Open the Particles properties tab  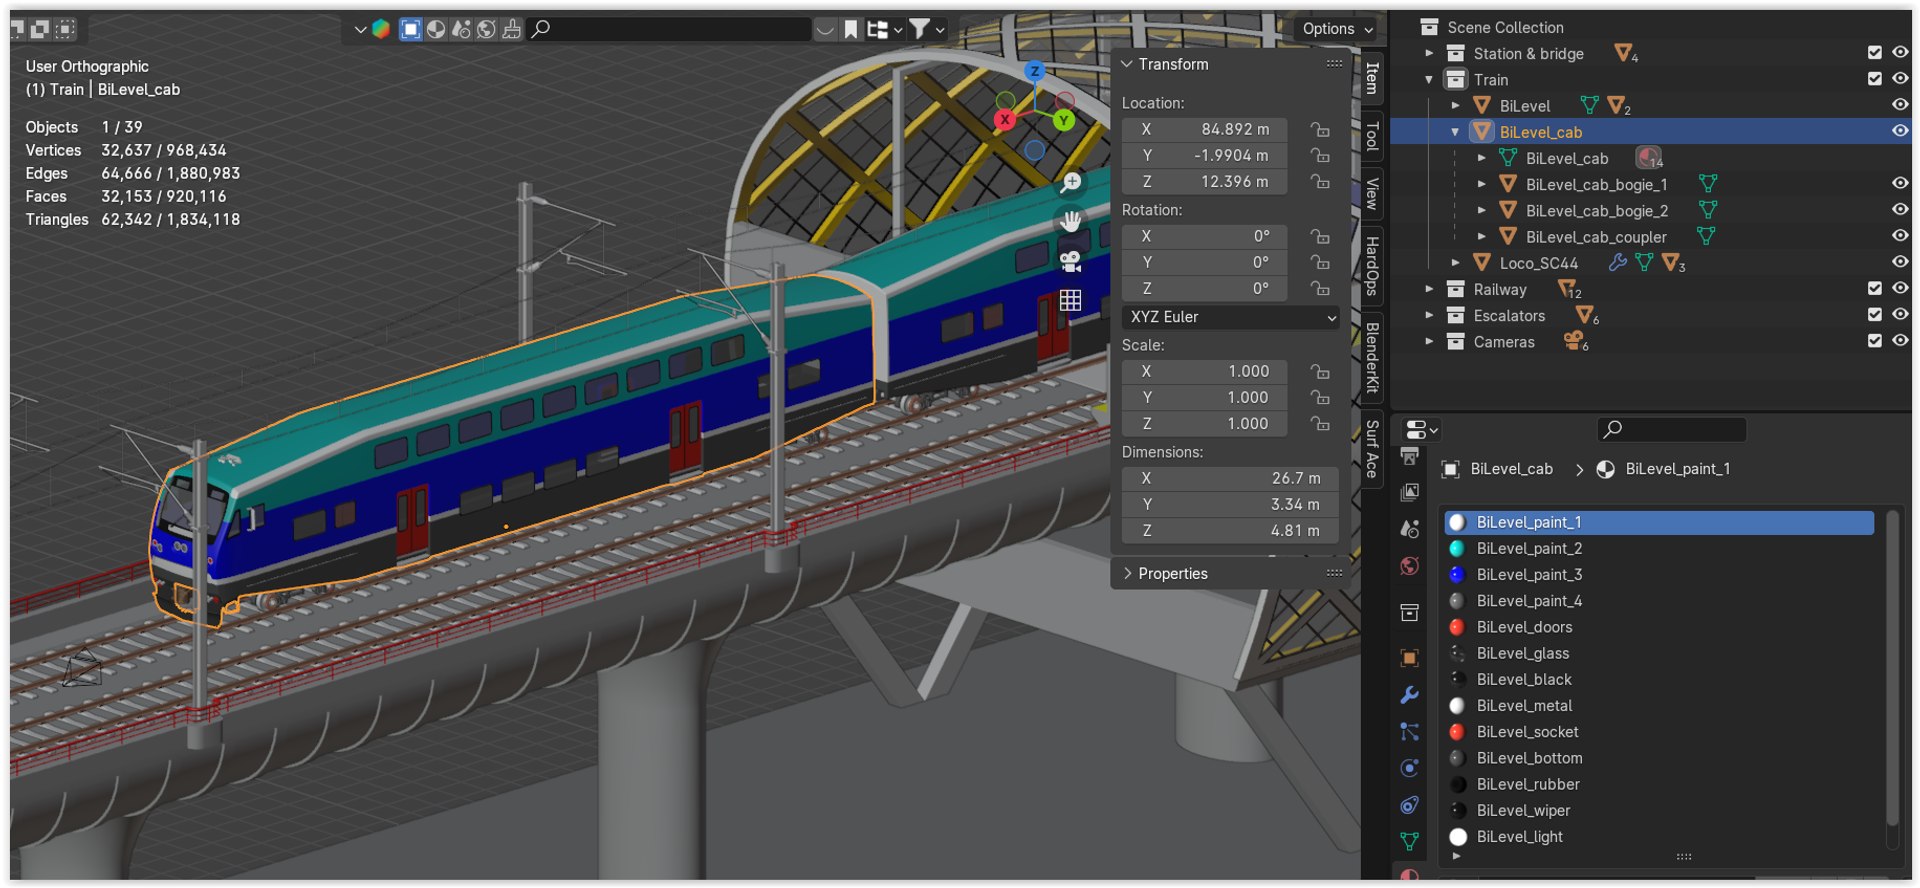pos(1409,732)
